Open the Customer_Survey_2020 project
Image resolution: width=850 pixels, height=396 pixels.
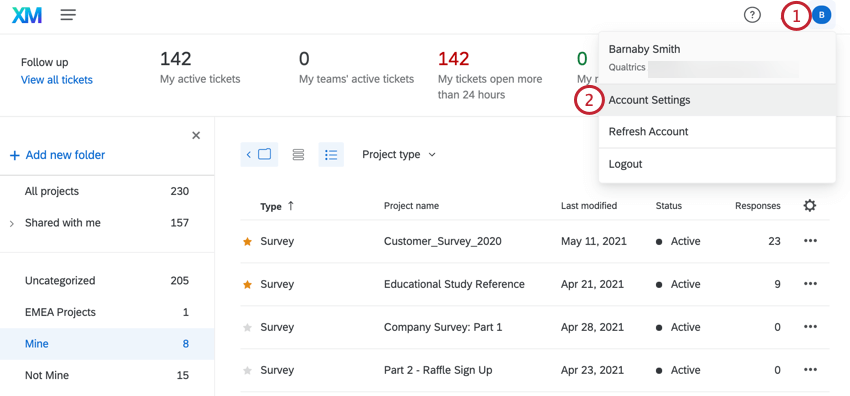pos(443,241)
